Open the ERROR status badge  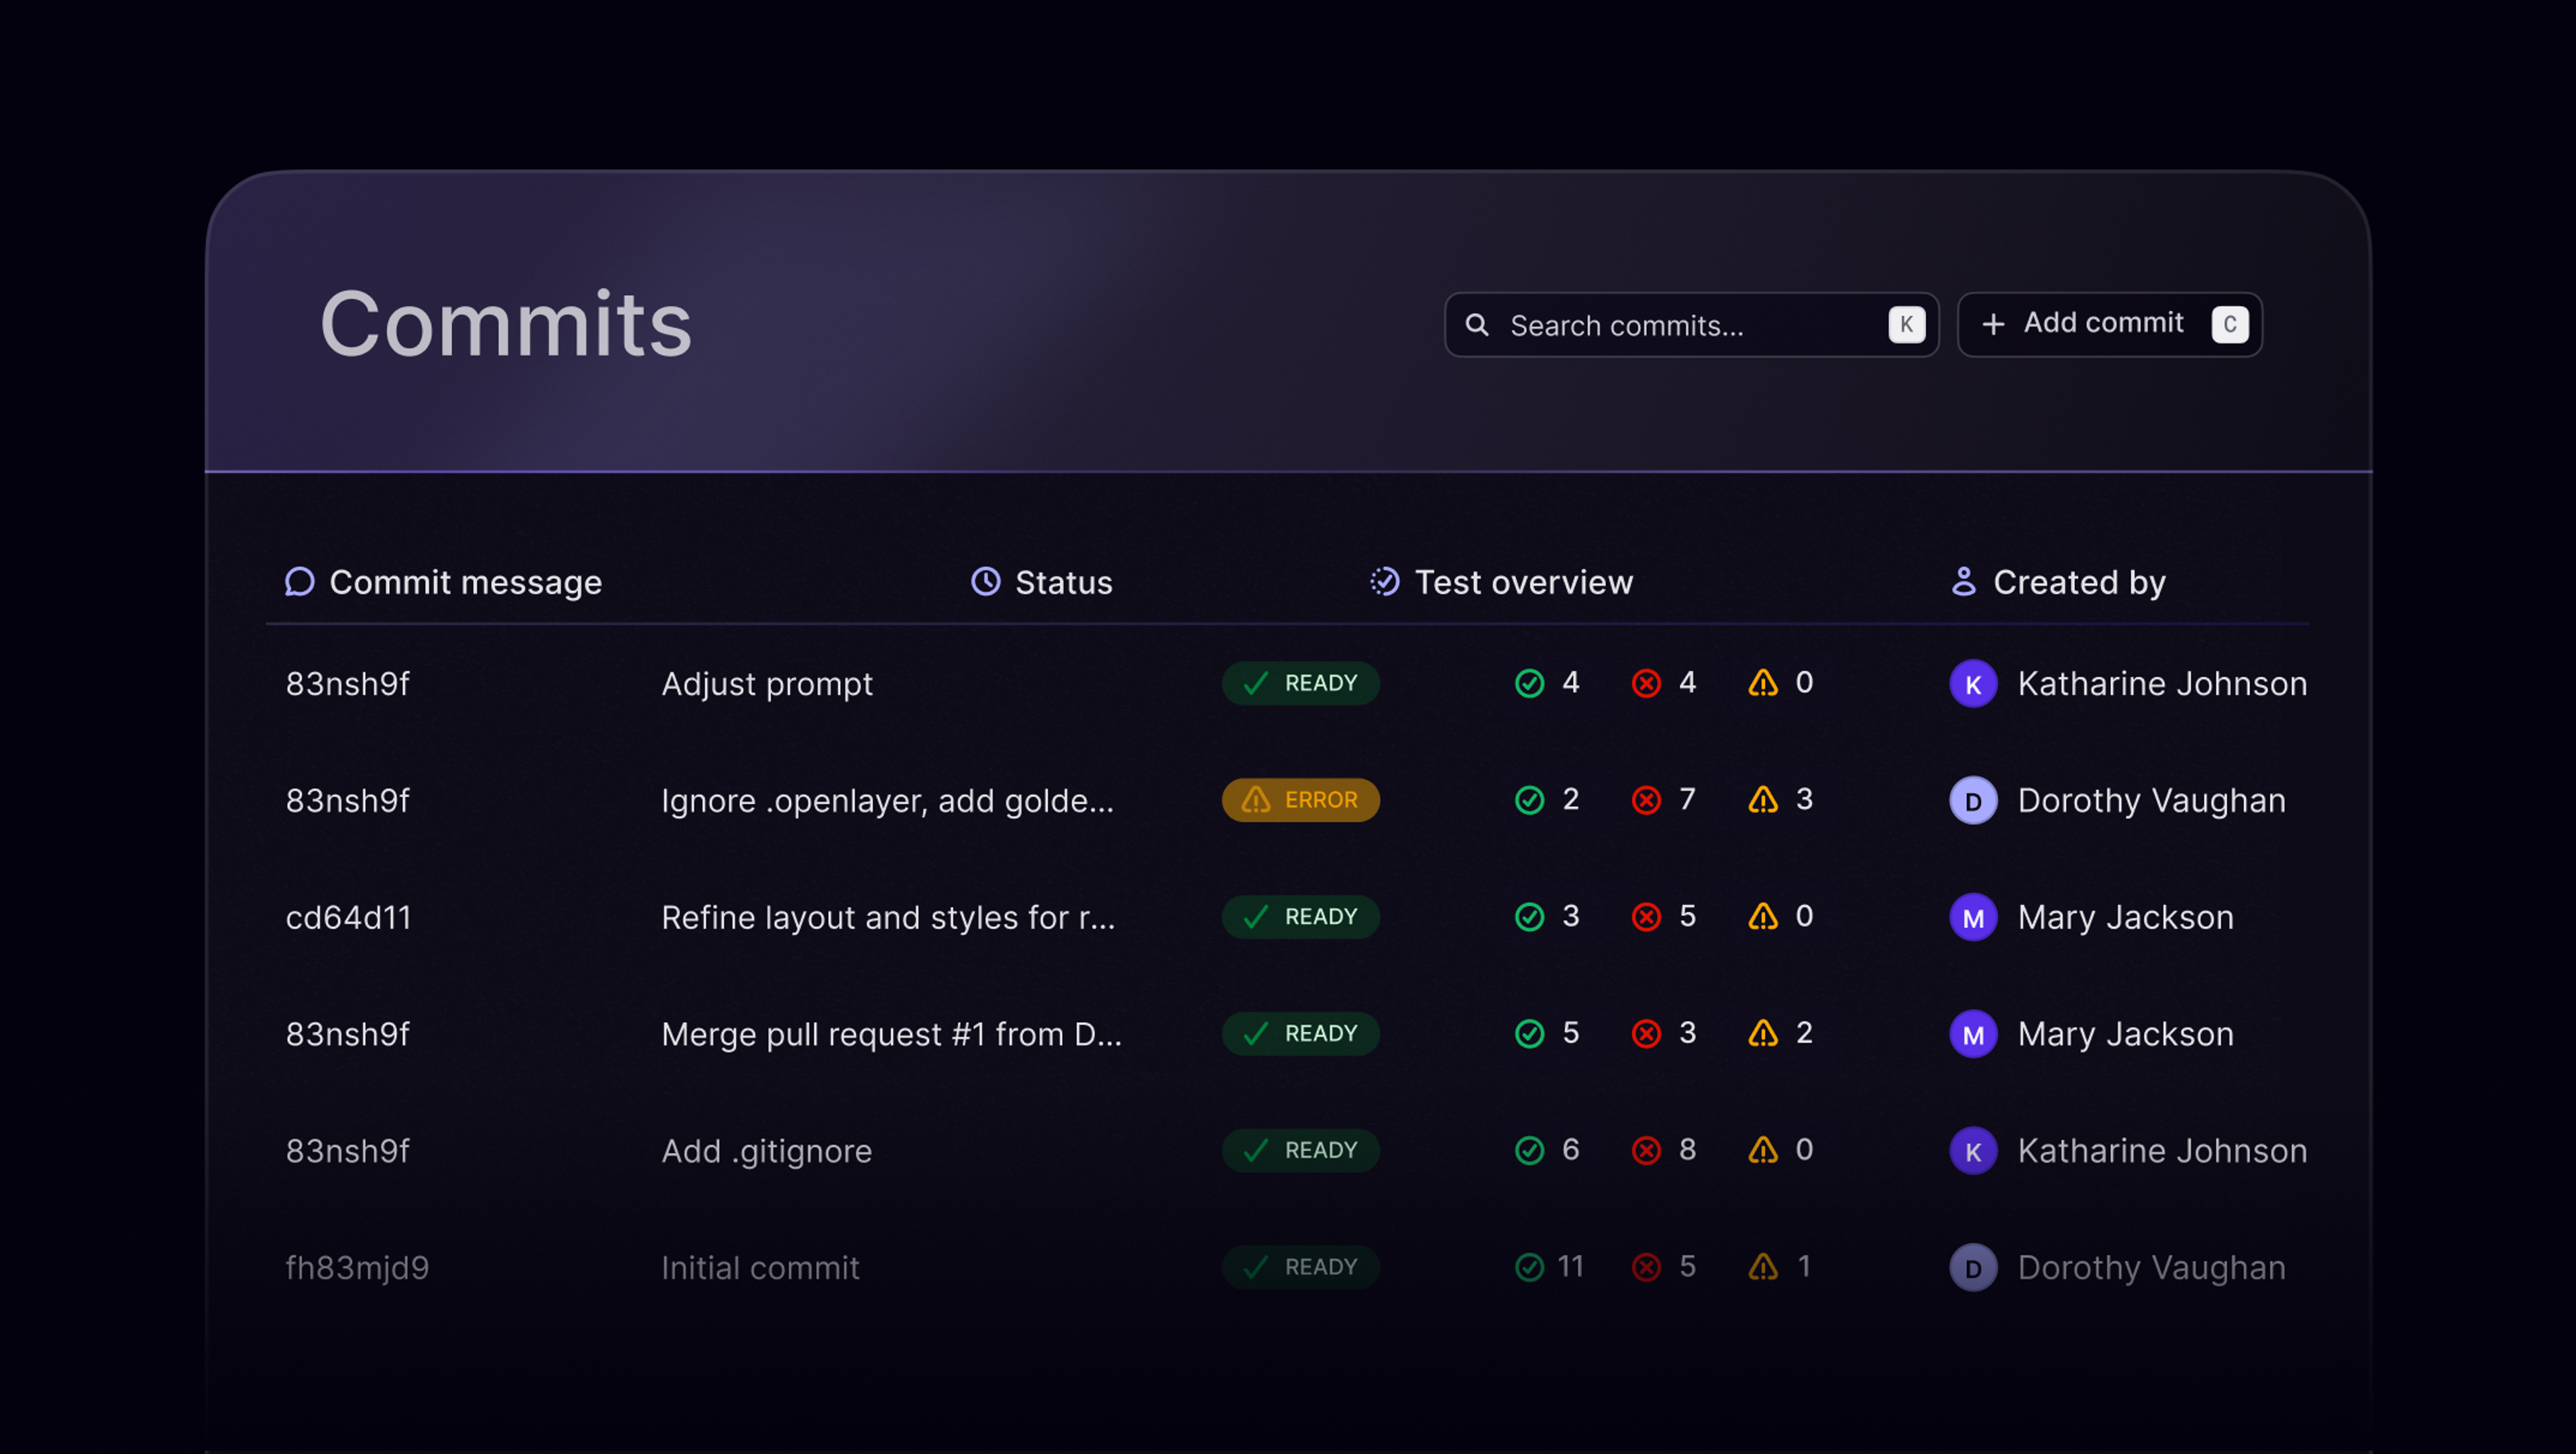pos(1300,800)
